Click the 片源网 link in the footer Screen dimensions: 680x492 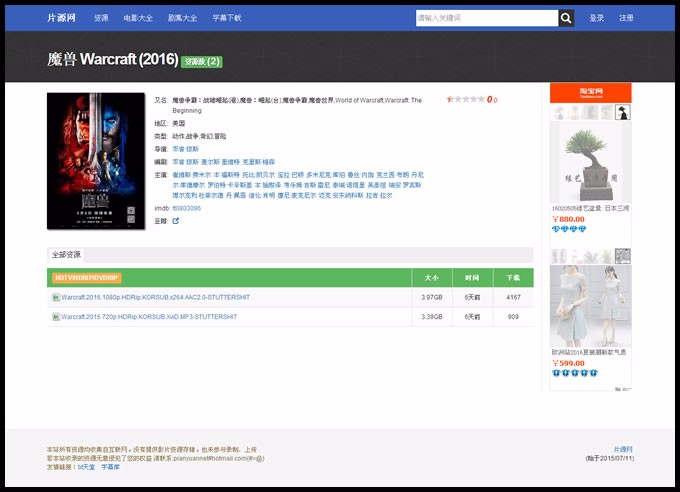623,449
